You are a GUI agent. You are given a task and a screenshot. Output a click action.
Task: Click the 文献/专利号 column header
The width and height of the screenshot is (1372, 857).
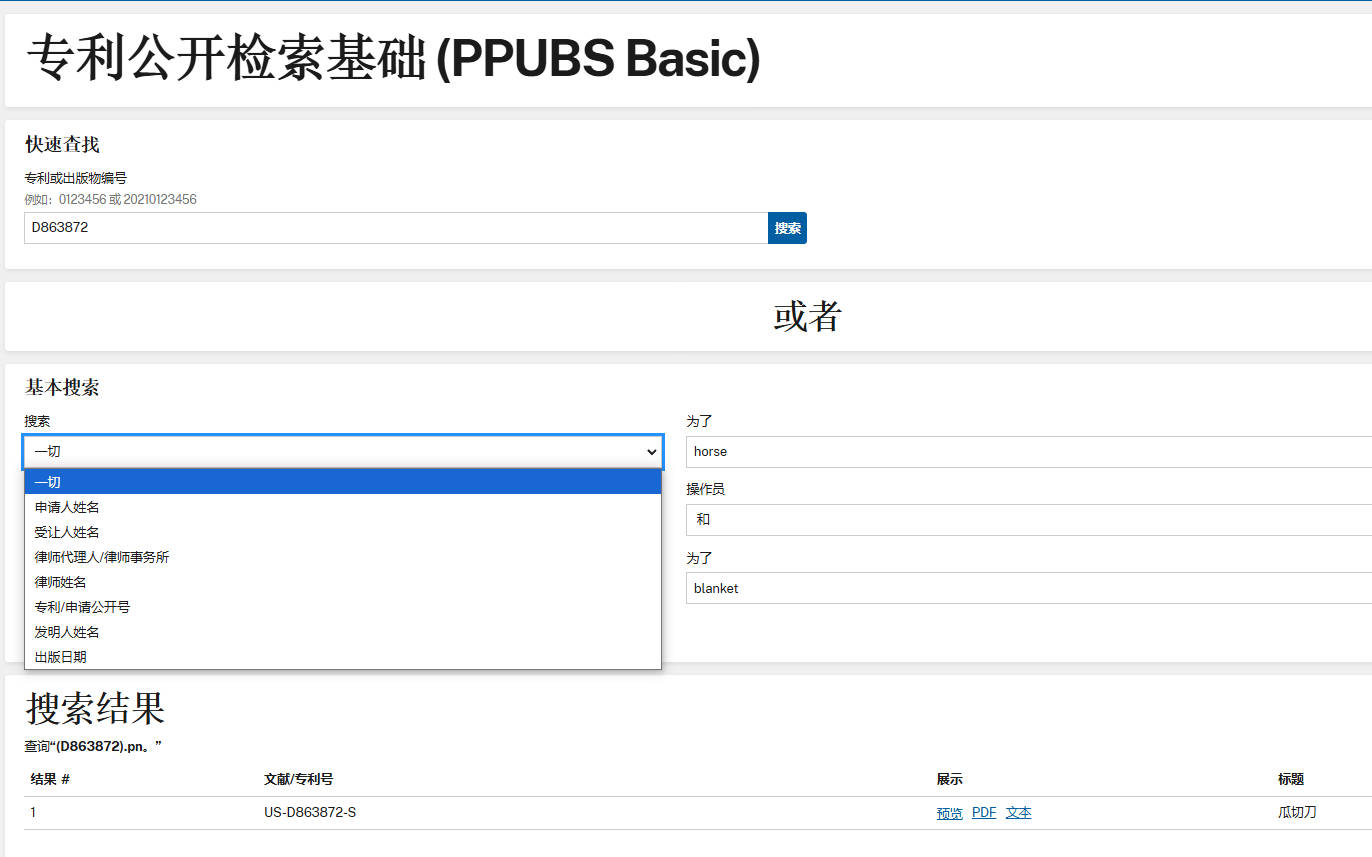pos(298,779)
